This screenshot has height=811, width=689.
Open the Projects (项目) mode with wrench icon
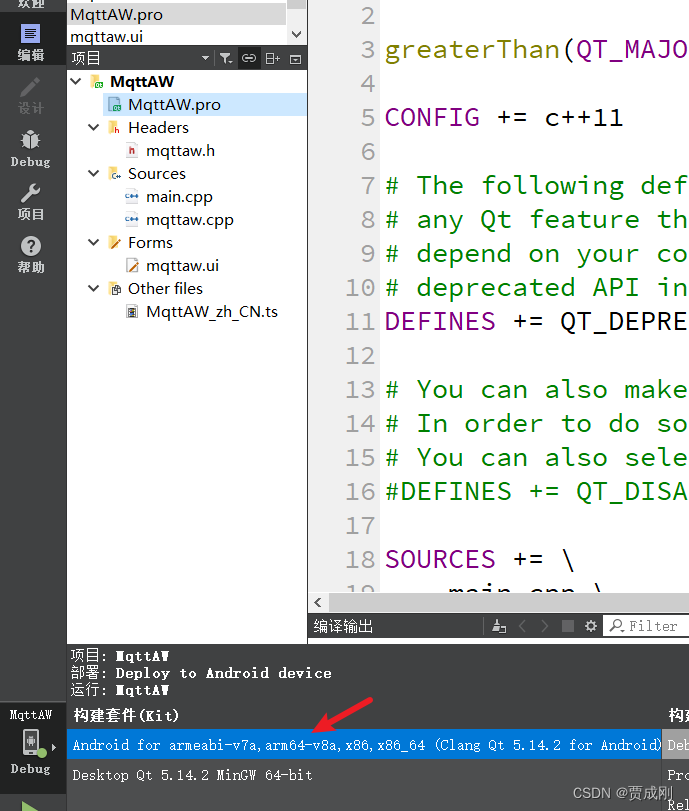click(31, 202)
